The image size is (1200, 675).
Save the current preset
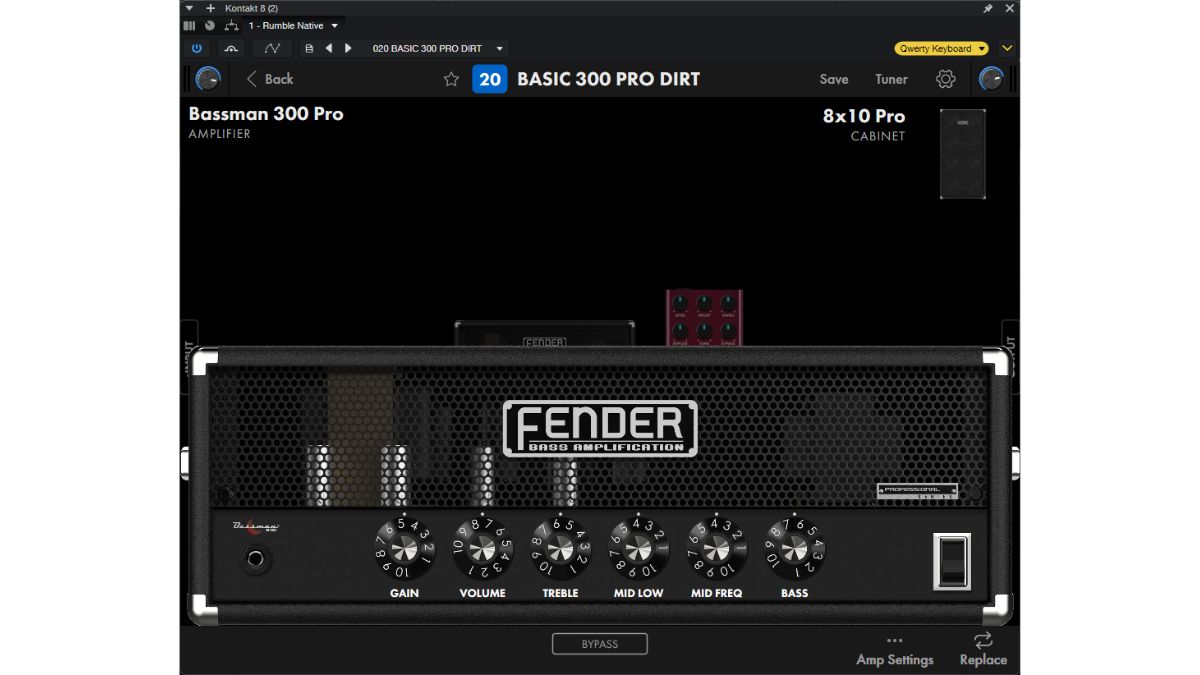pyautogui.click(x=833, y=79)
